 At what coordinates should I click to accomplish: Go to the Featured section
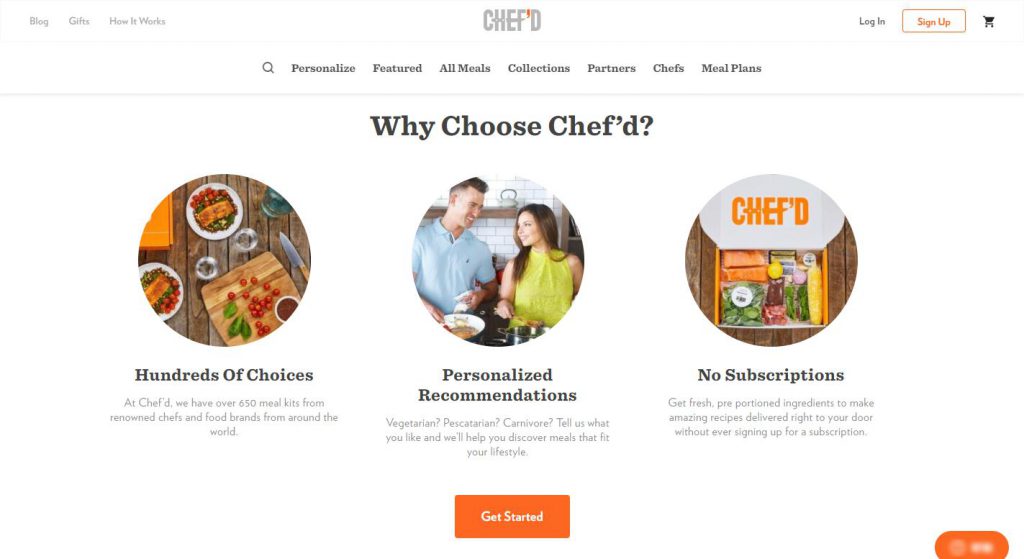397,68
